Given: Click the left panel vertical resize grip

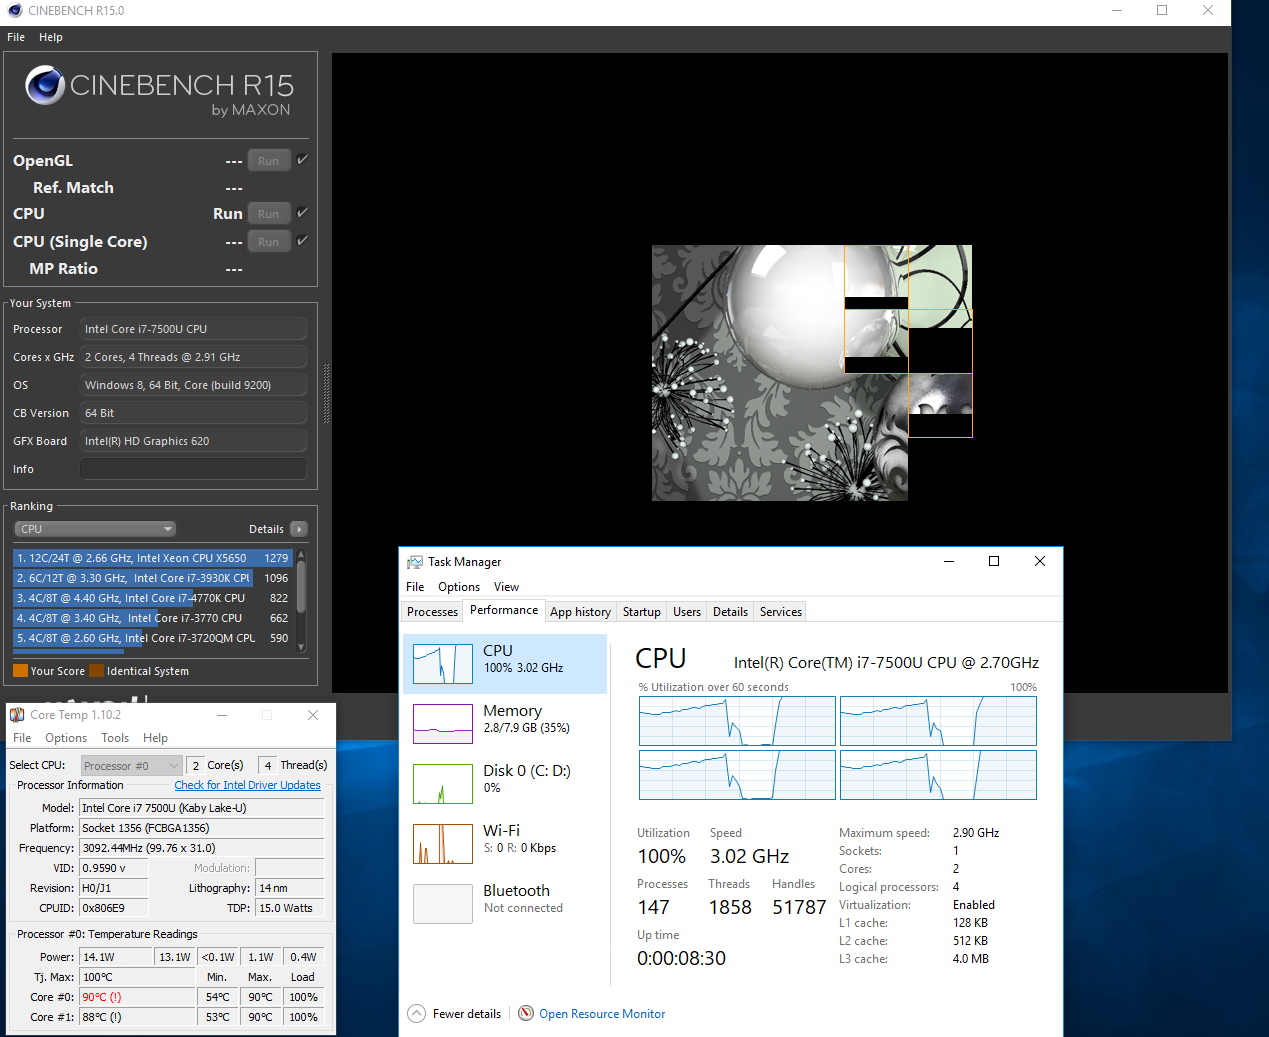Looking at the screenshot, I should [x=326, y=394].
